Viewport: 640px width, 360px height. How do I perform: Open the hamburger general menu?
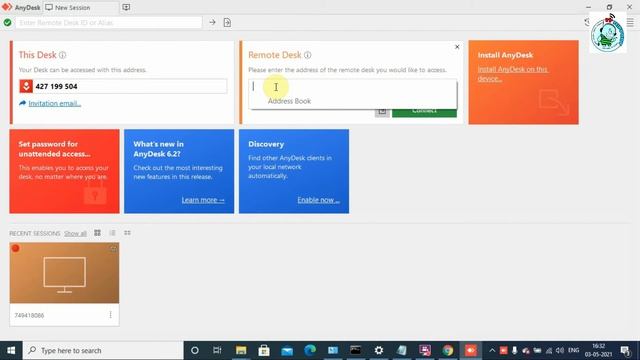(x=630, y=23)
